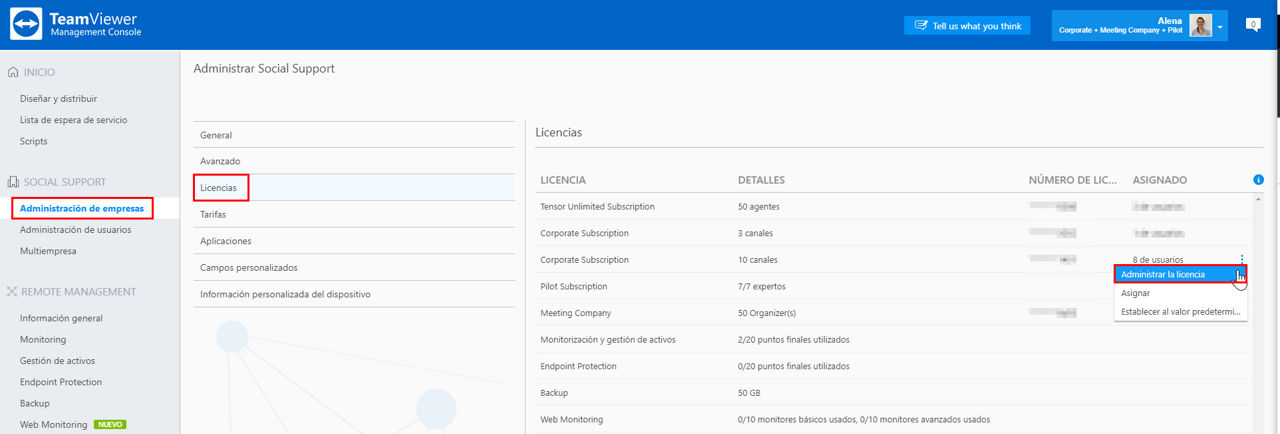Image resolution: width=1280 pixels, height=434 pixels.
Task: Open Web Monitoring sidebar item
Action: tap(54, 425)
